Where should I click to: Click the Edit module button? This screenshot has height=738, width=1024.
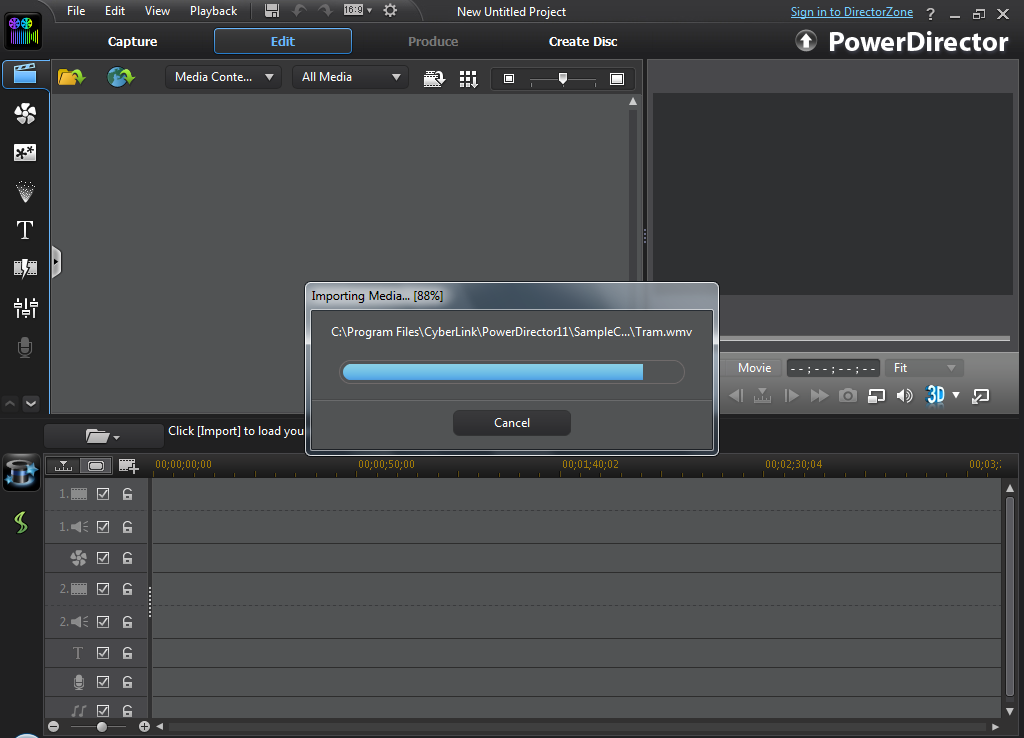point(283,41)
